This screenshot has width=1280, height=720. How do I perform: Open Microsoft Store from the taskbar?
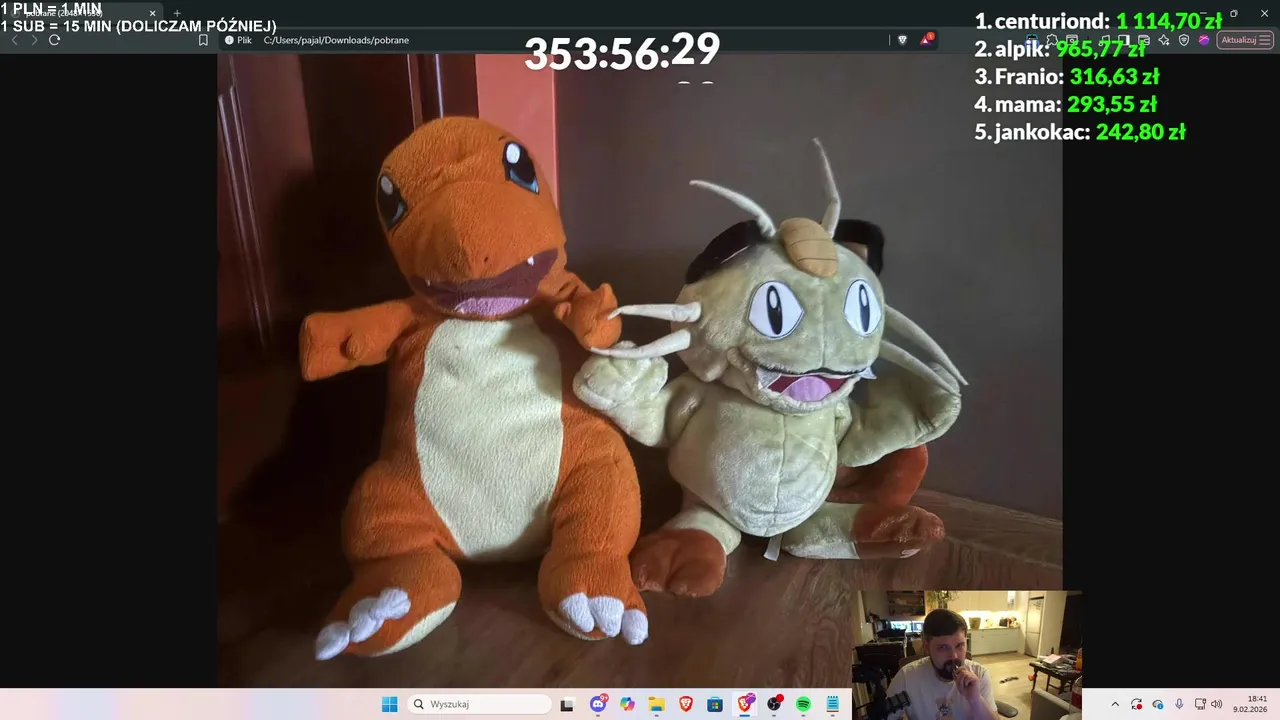pyautogui.click(x=715, y=704)
